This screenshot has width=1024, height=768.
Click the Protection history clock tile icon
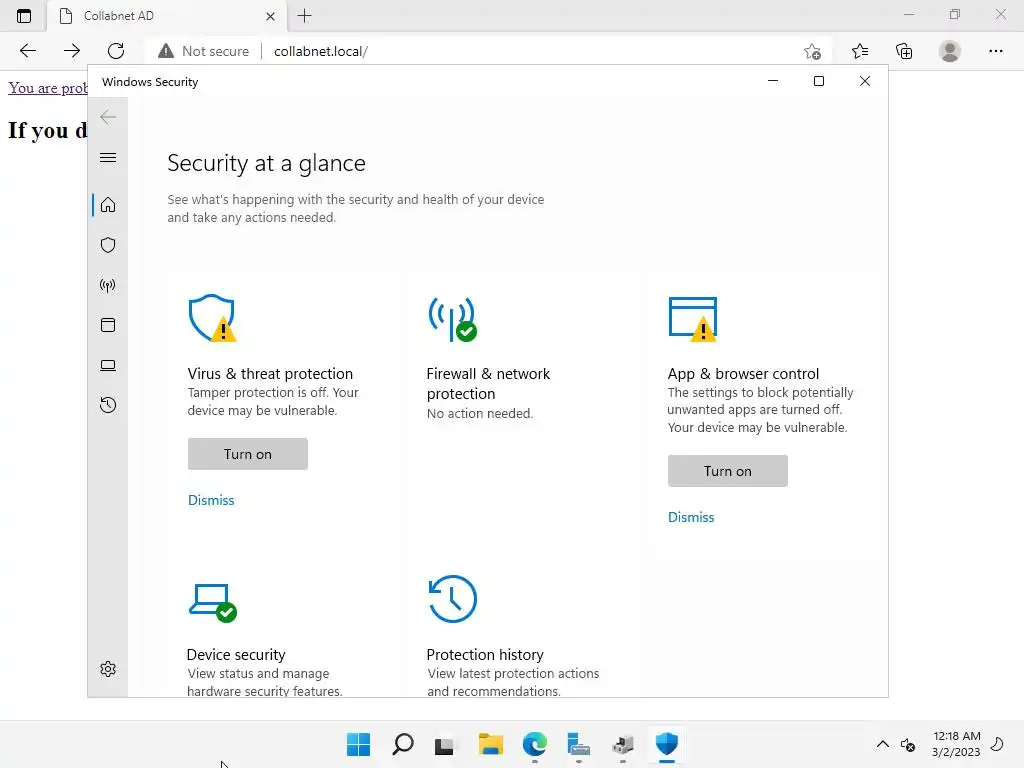pos(453,599)
